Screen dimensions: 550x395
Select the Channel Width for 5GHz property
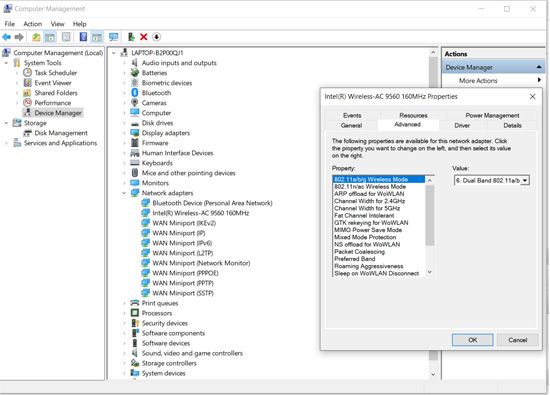tap(367, 208)
